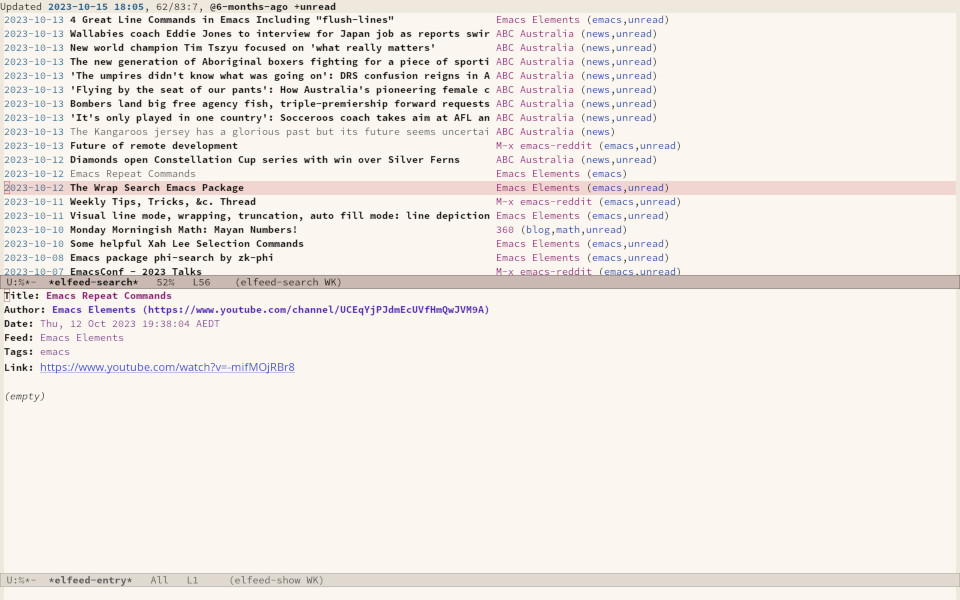Click 'L56' line number in mode line
The image size is (960, 600).
tap(201, 282)
